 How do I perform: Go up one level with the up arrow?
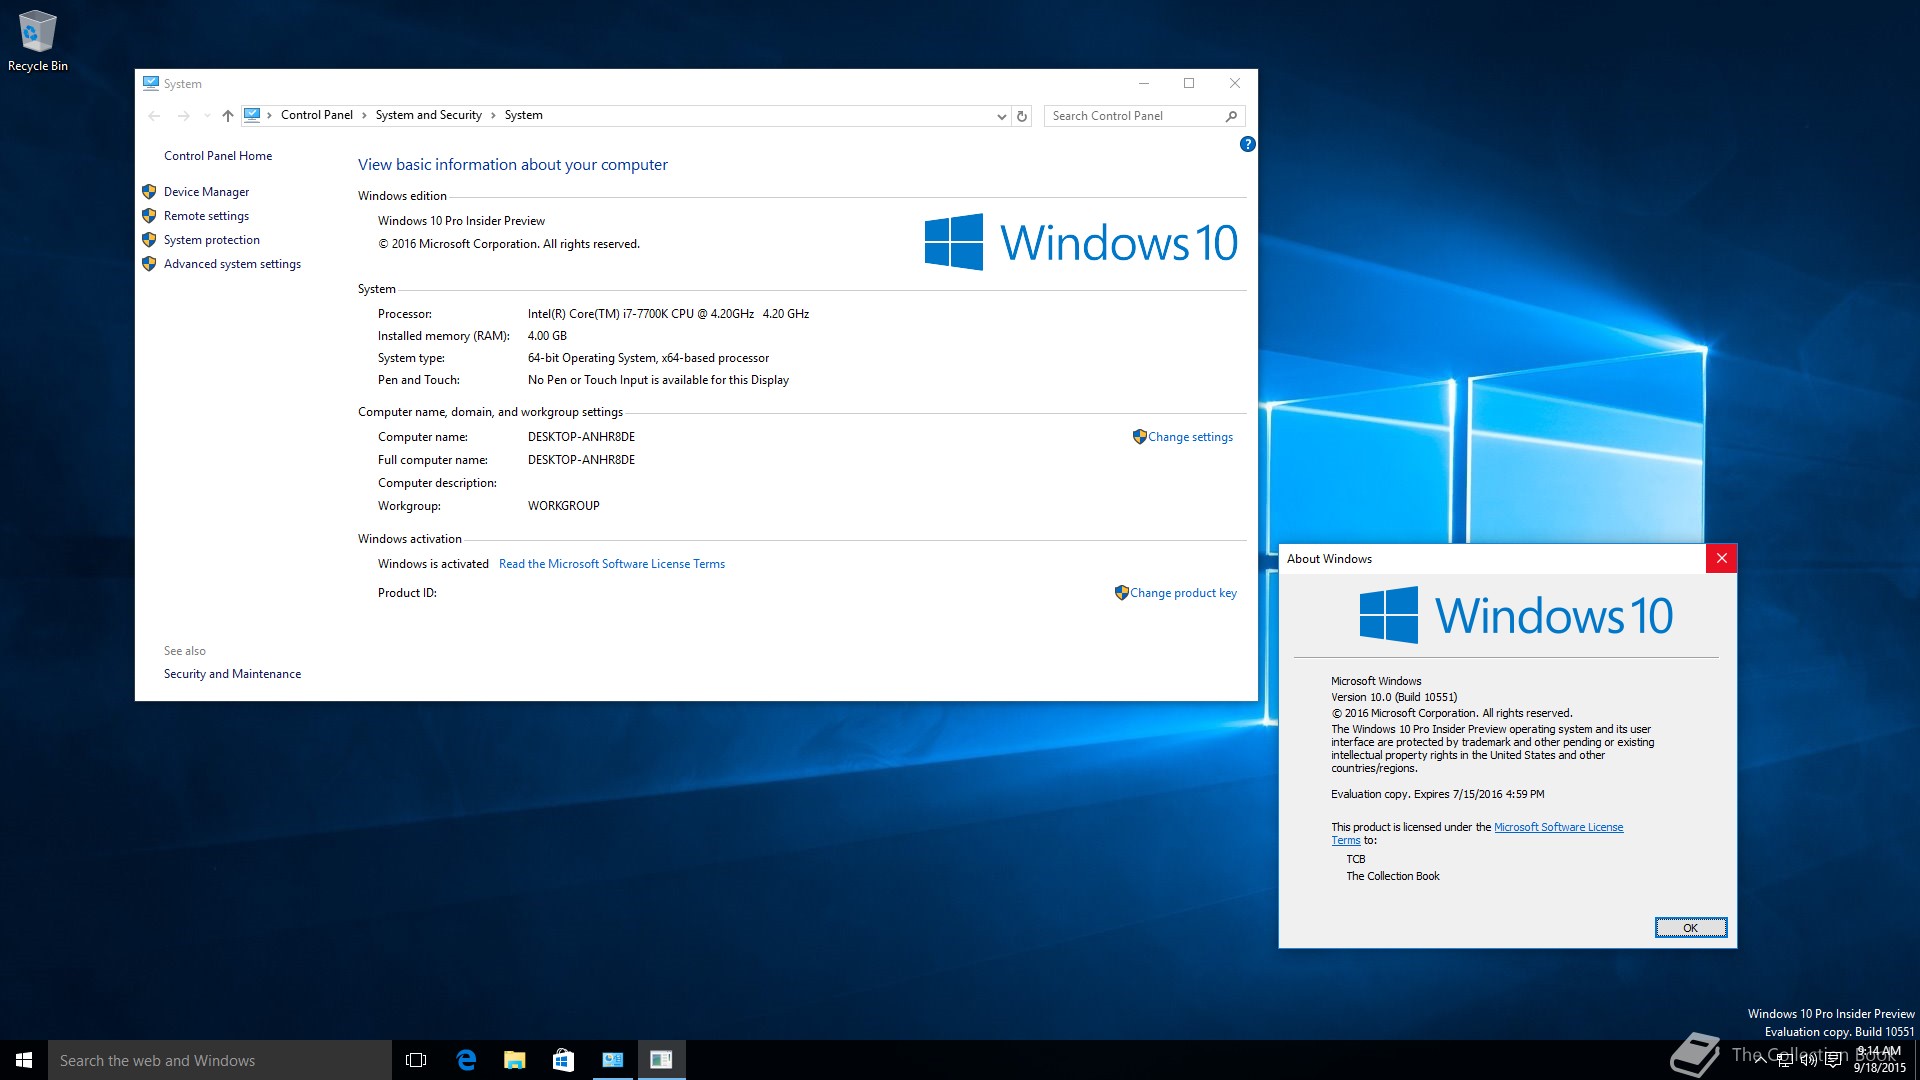point(228,116)
